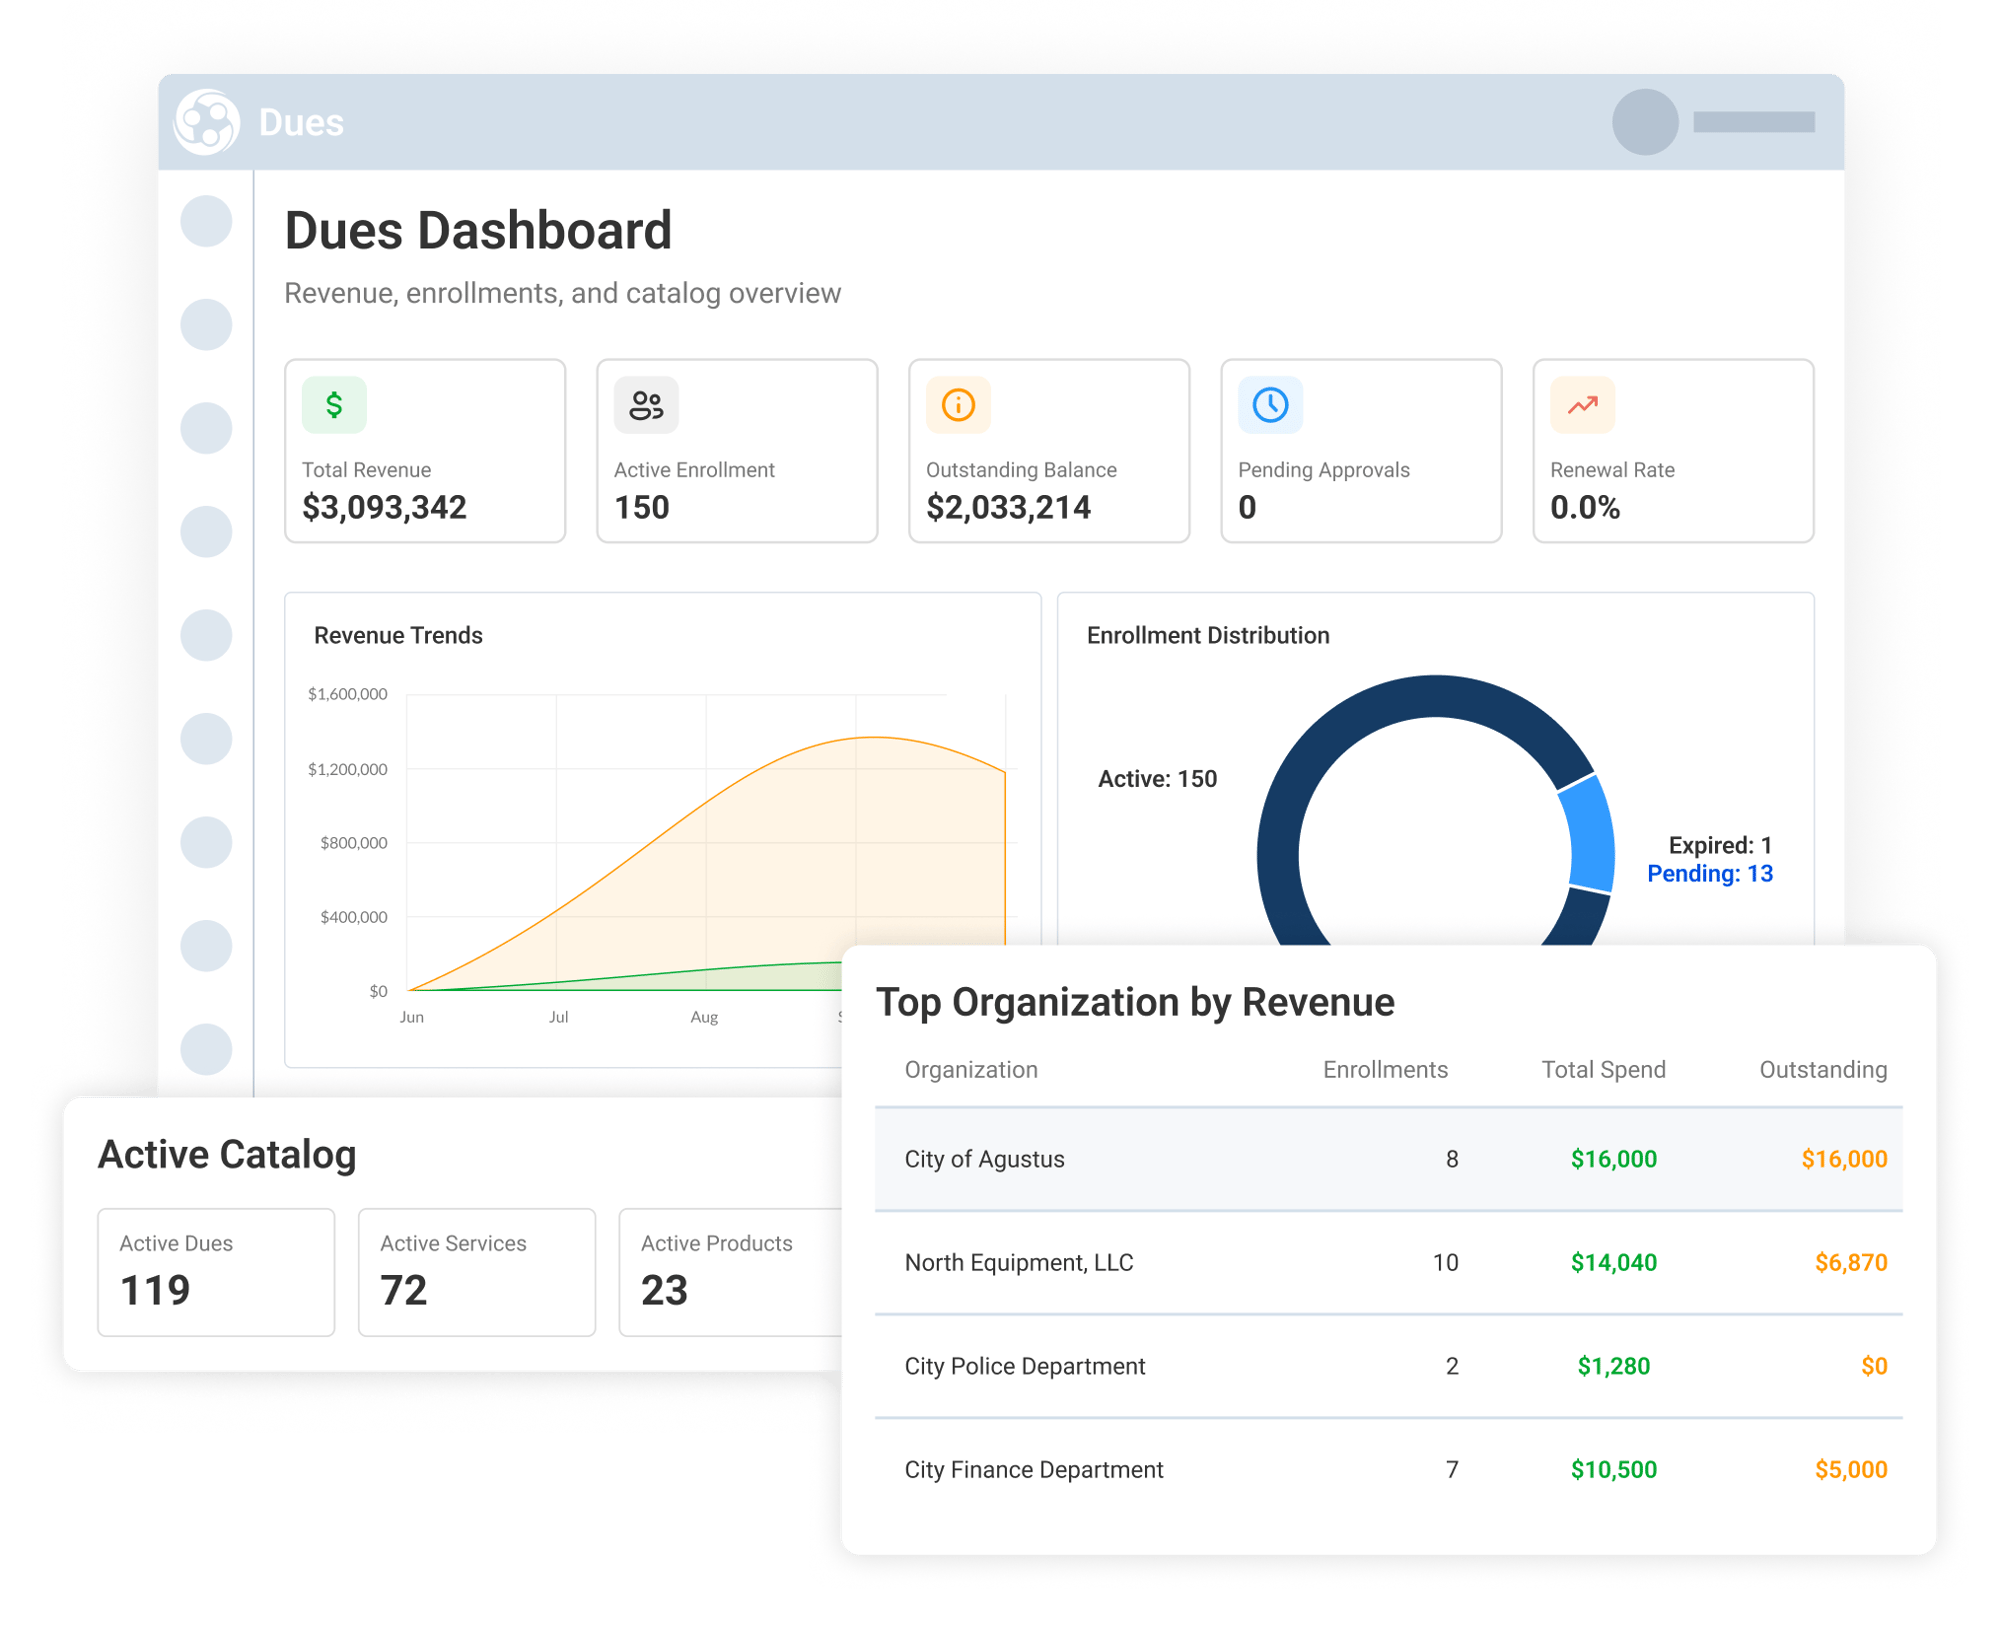Open the user avatar in header
The height and width of the screenshot is (1629, 2000).
[x=1645, y=122]
